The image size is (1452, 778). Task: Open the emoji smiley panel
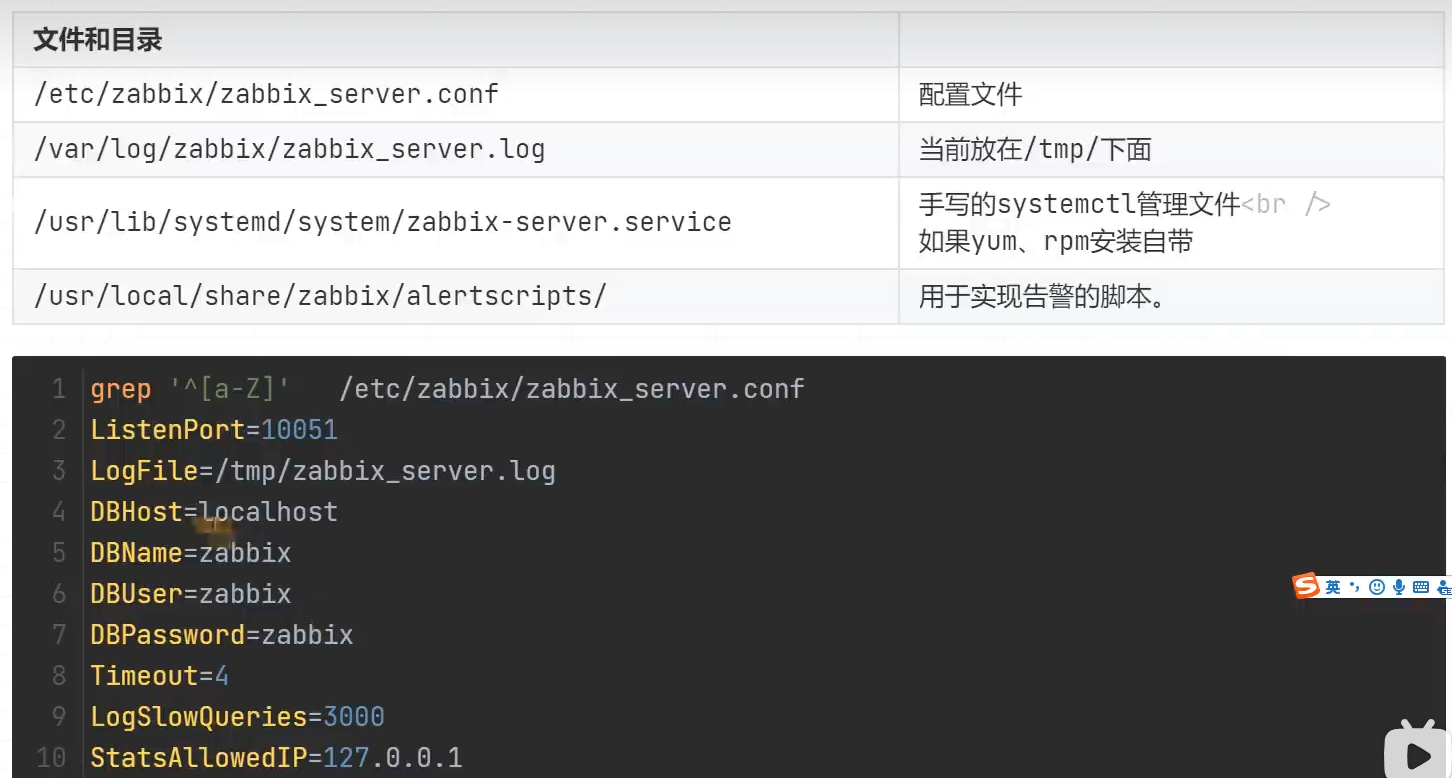[x=1377, y=587]
